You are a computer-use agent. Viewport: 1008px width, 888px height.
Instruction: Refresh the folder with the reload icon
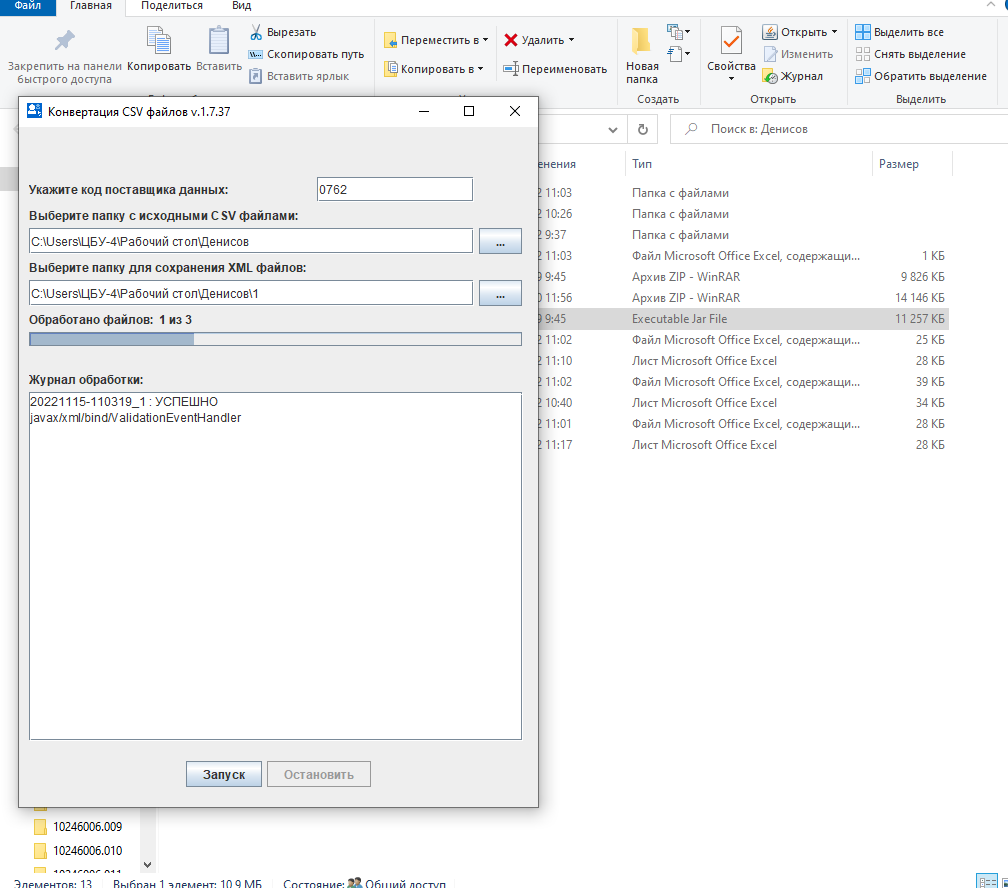coord(643,129)
